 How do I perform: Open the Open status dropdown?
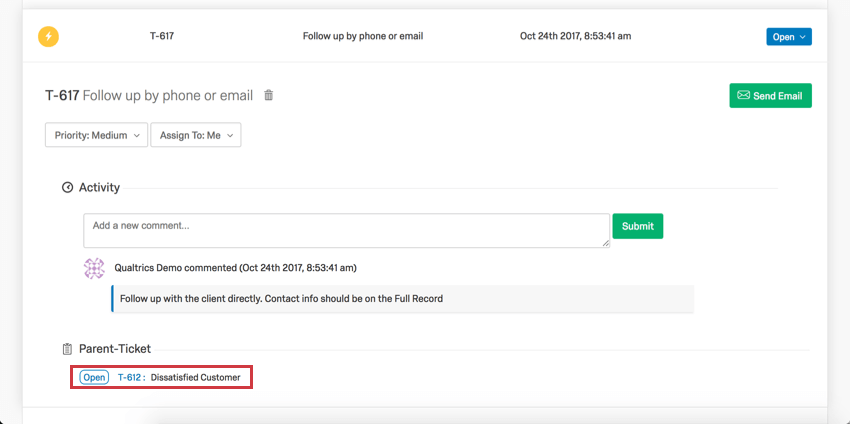(x=789, y=37)
